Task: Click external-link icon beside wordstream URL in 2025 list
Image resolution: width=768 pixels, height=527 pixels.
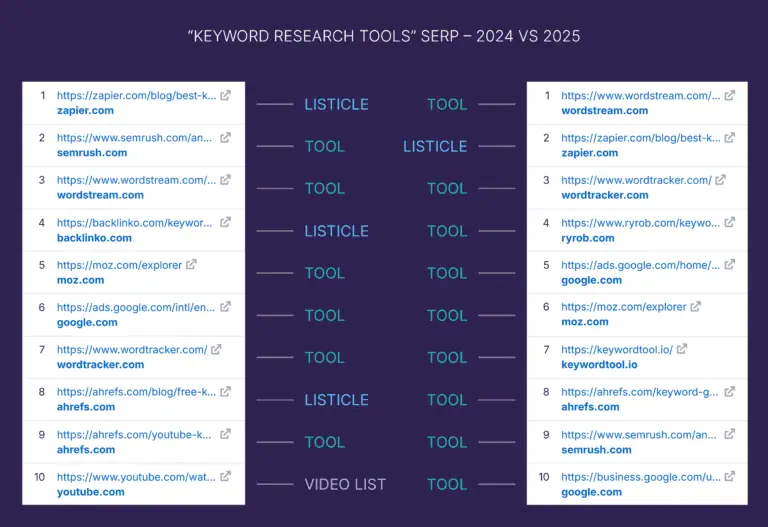Action: (x=730, y=95)
